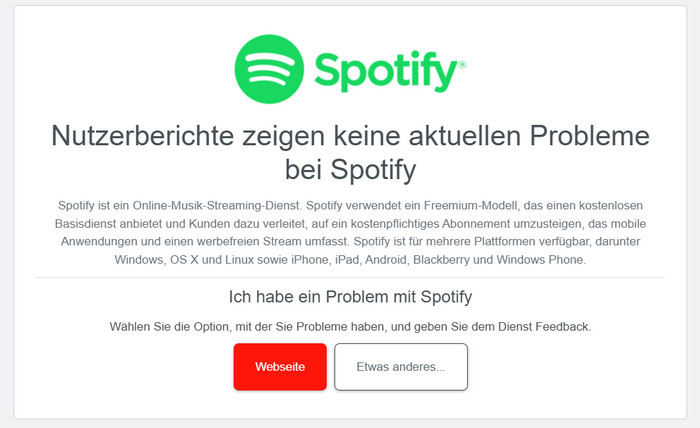Click the Spotify wordmark text in logo
The width and height of the screenshot is (700, 428).
tap(385, 72)
